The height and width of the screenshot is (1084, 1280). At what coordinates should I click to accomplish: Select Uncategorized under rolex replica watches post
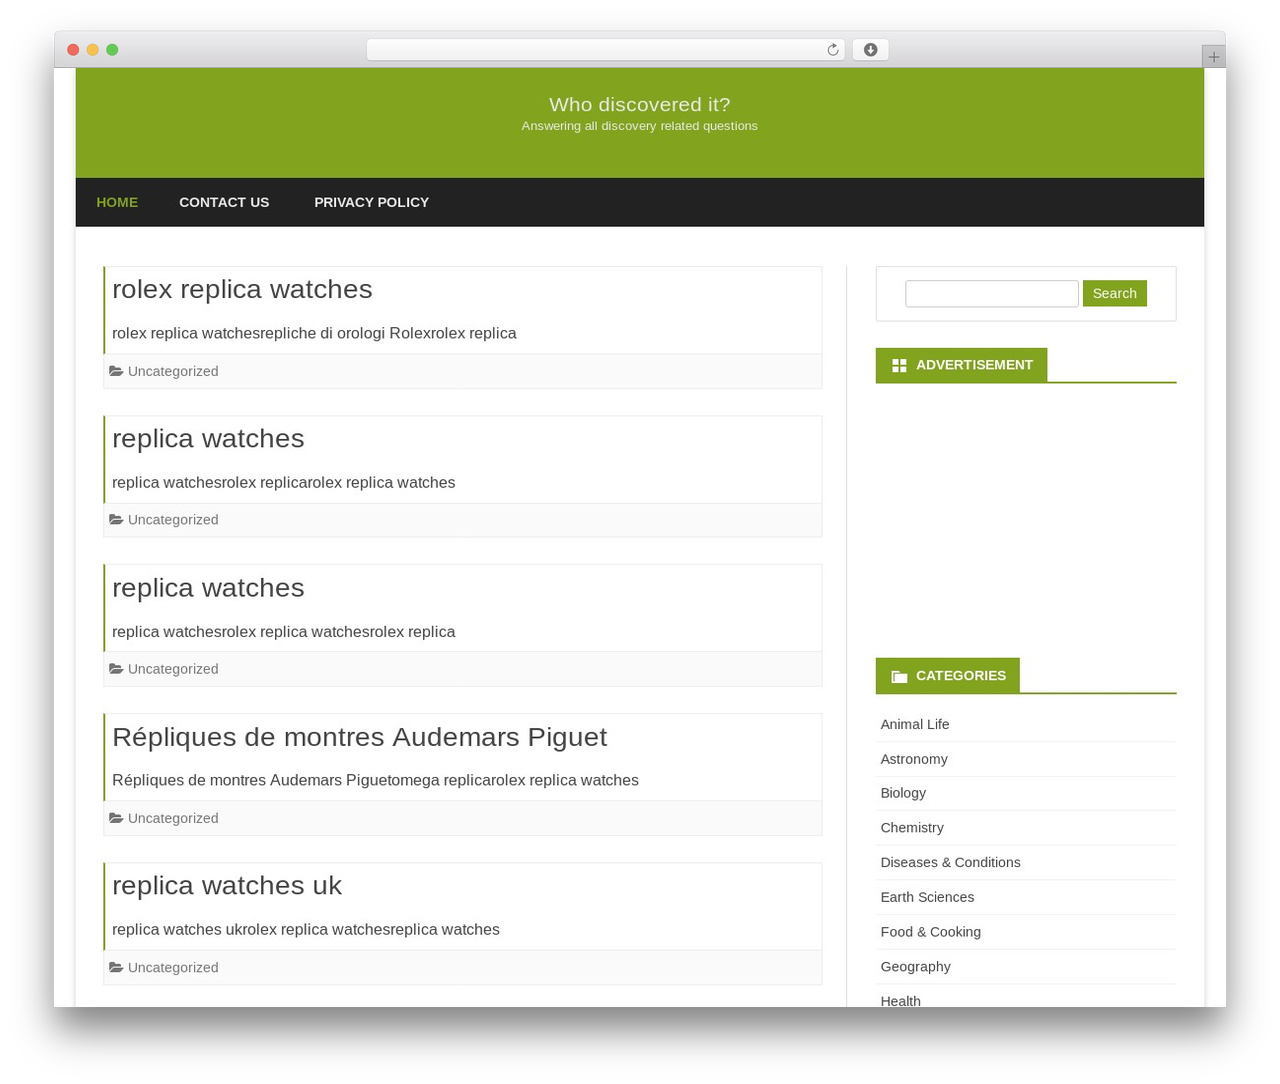[173, 371]
